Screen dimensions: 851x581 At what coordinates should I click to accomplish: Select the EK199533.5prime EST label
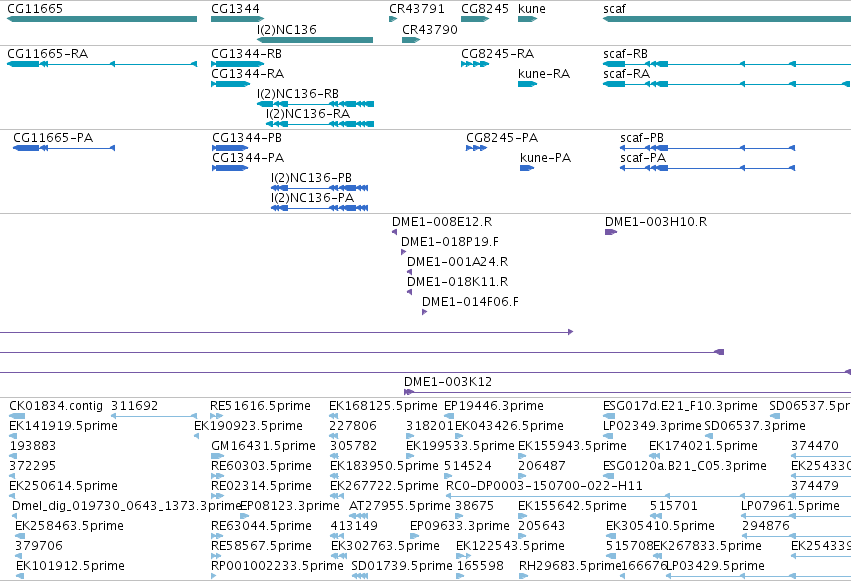pyautogui.click(x=460, y=446)
